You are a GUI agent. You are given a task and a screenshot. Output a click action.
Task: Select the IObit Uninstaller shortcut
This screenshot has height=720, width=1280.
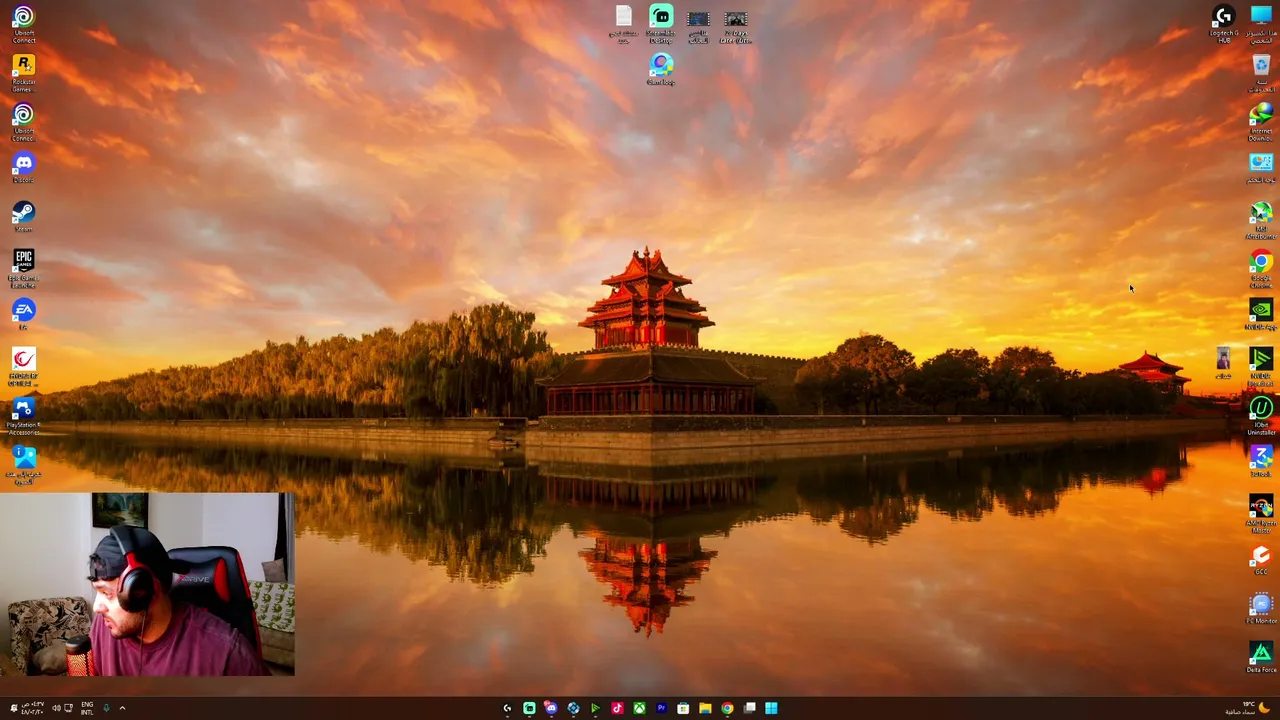coord(1261,416)
